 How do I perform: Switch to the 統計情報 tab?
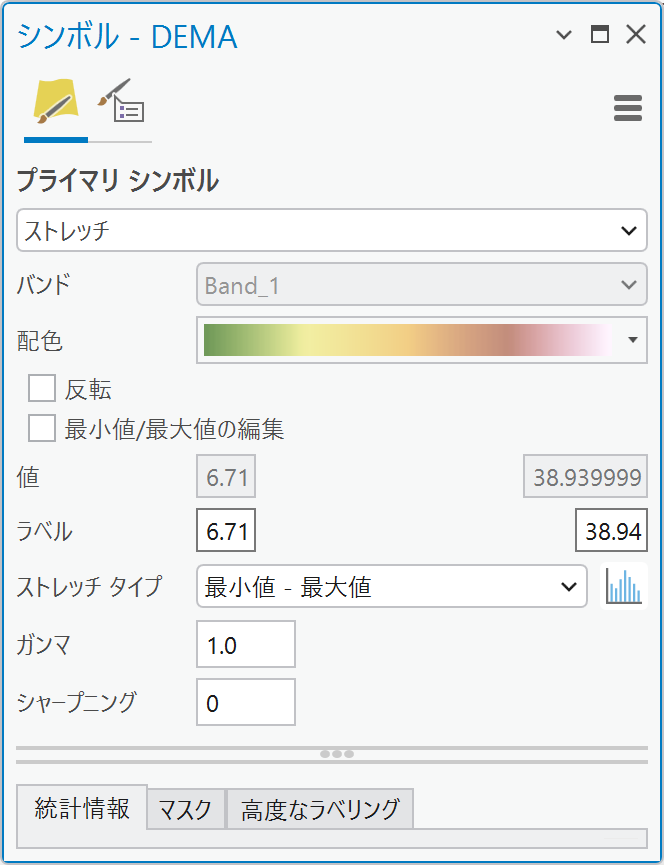point(82,808)
